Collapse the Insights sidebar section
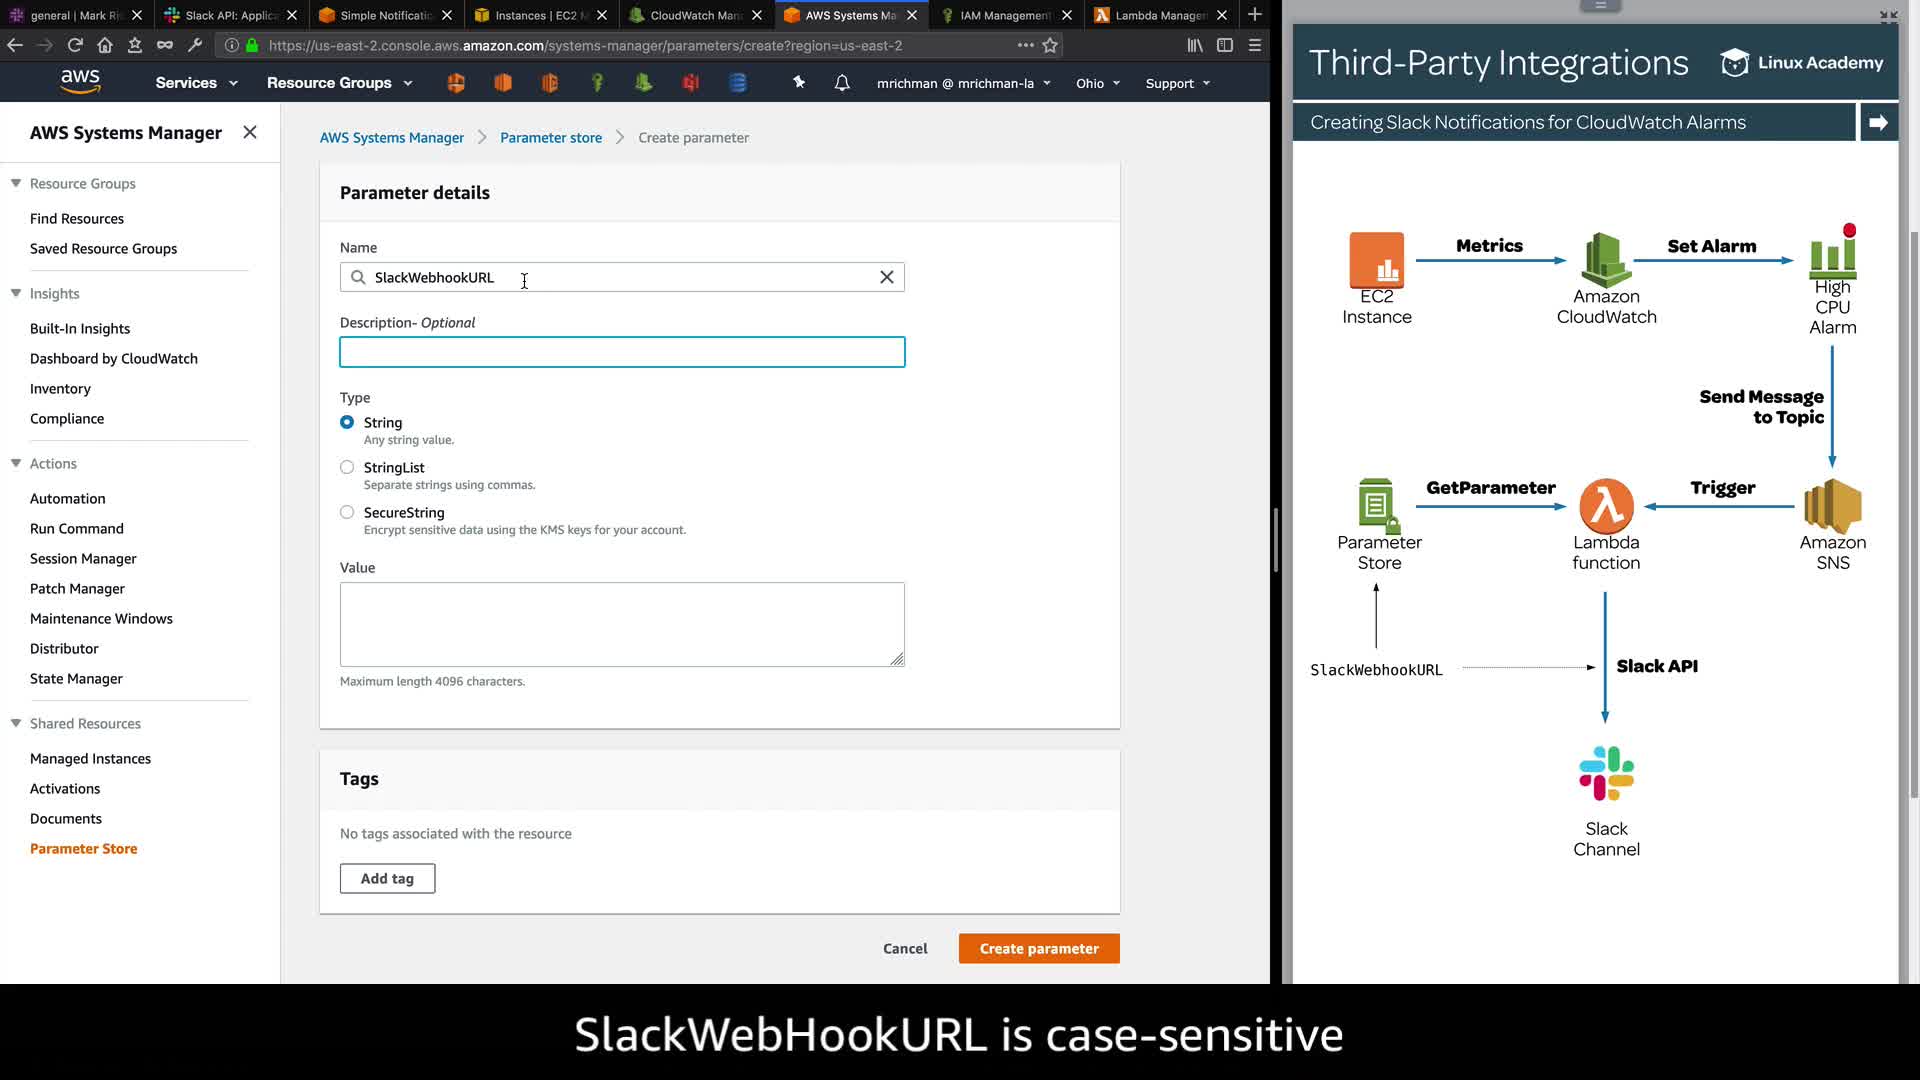Viewport: 1920px width, 1080px height. coord(16,293)
